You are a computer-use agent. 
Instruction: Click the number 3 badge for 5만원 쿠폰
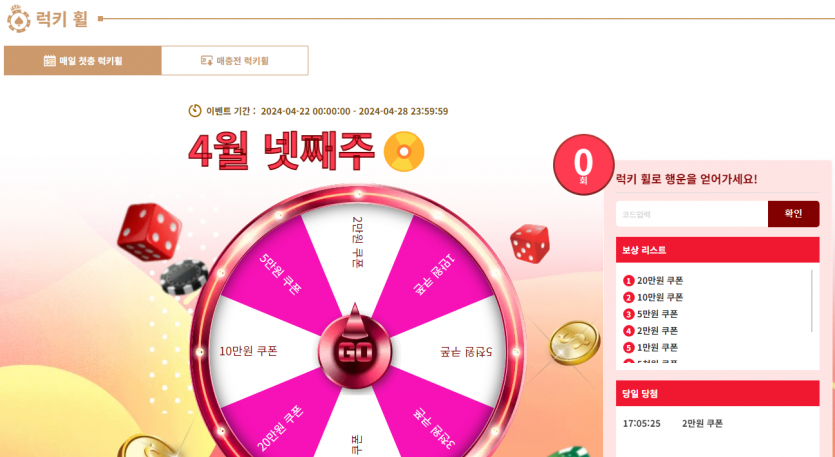click(629, 314)
